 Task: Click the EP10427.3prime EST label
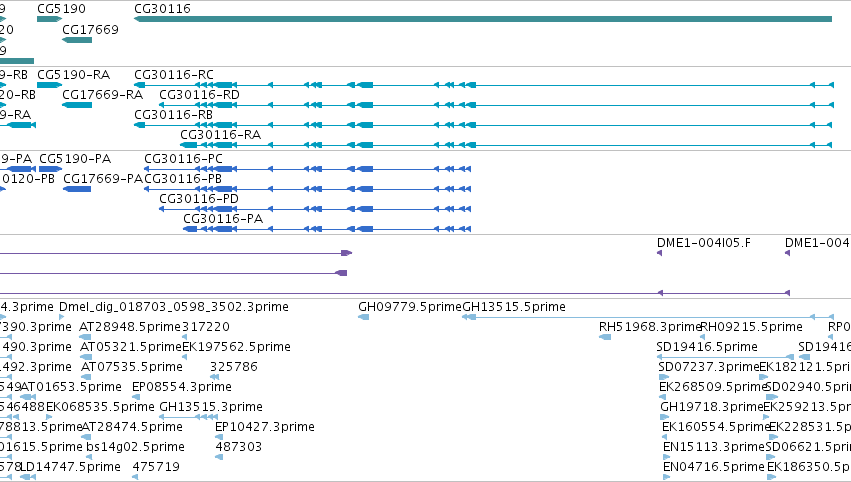tap(265, 427)
